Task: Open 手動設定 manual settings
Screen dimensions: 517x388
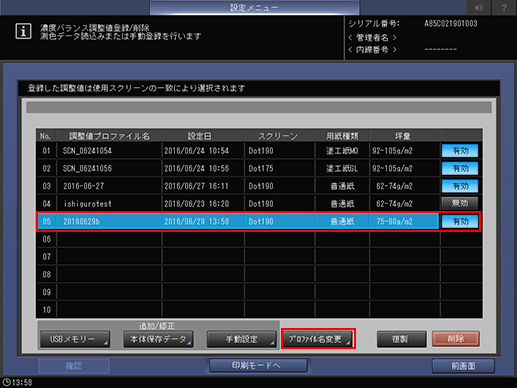Action: (x=242, y=339)
